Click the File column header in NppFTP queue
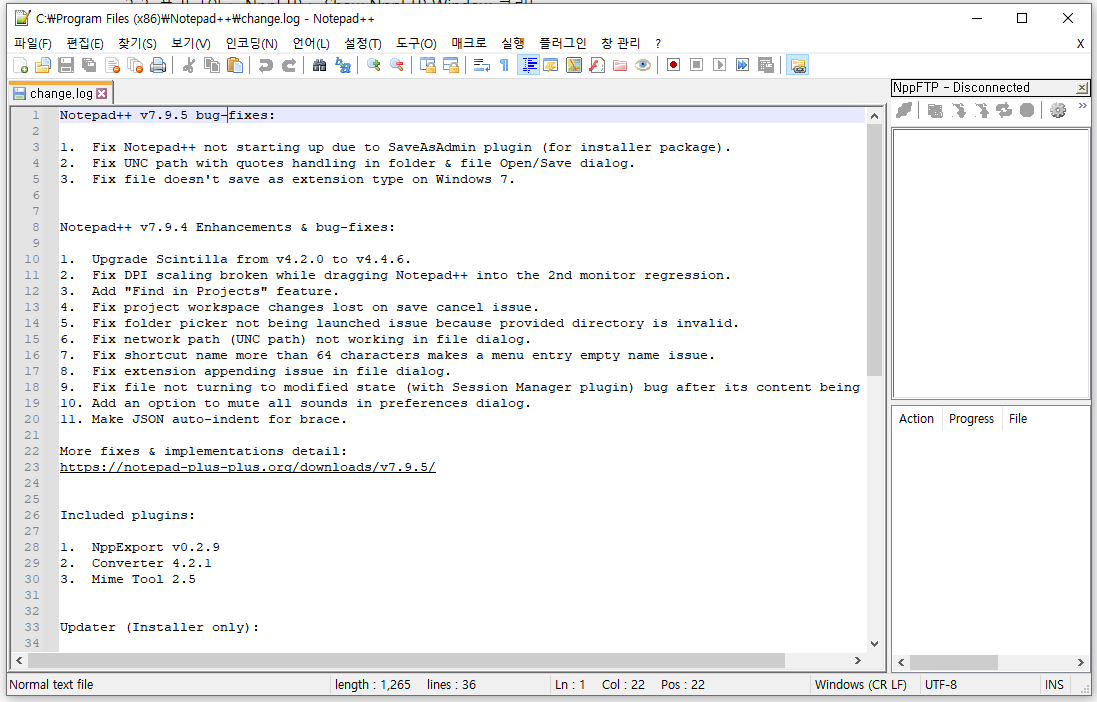Screen dimensions: 1097x702 (x=1018, y=419)
